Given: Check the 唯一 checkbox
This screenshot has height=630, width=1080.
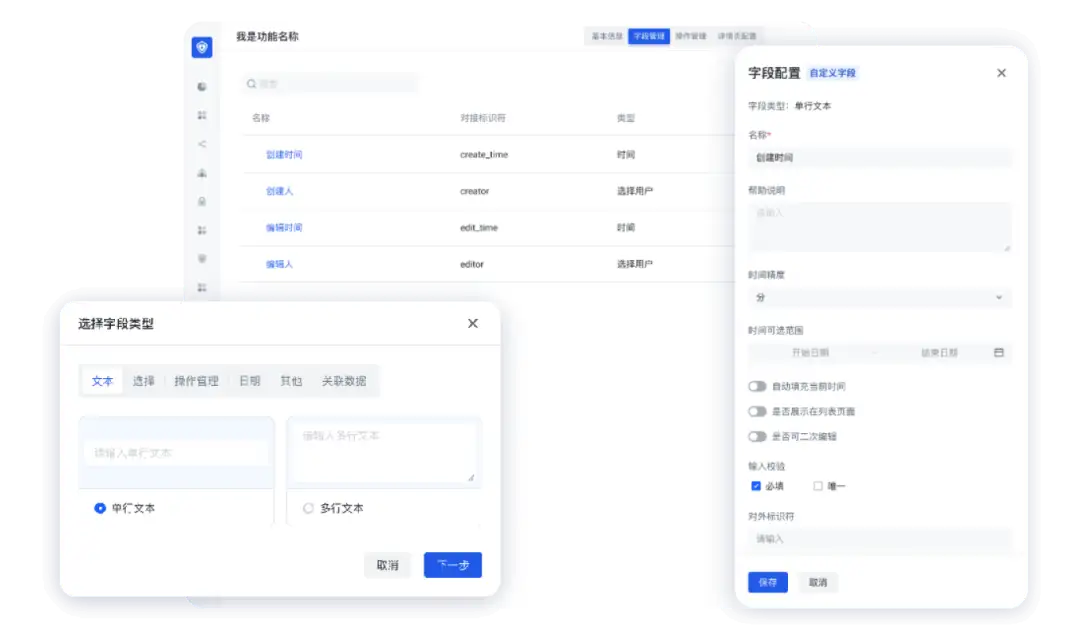Looking at the screenshot, I should (818, 486).
